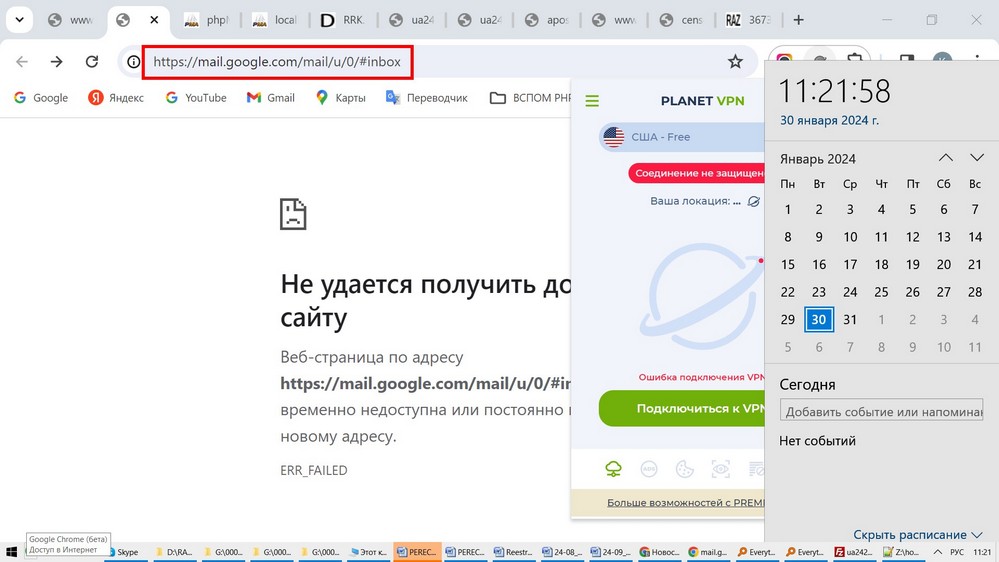Open the 24-08_ document in the taskbar
This screenshot has width=999, height=562.
(x=562, y=552)
